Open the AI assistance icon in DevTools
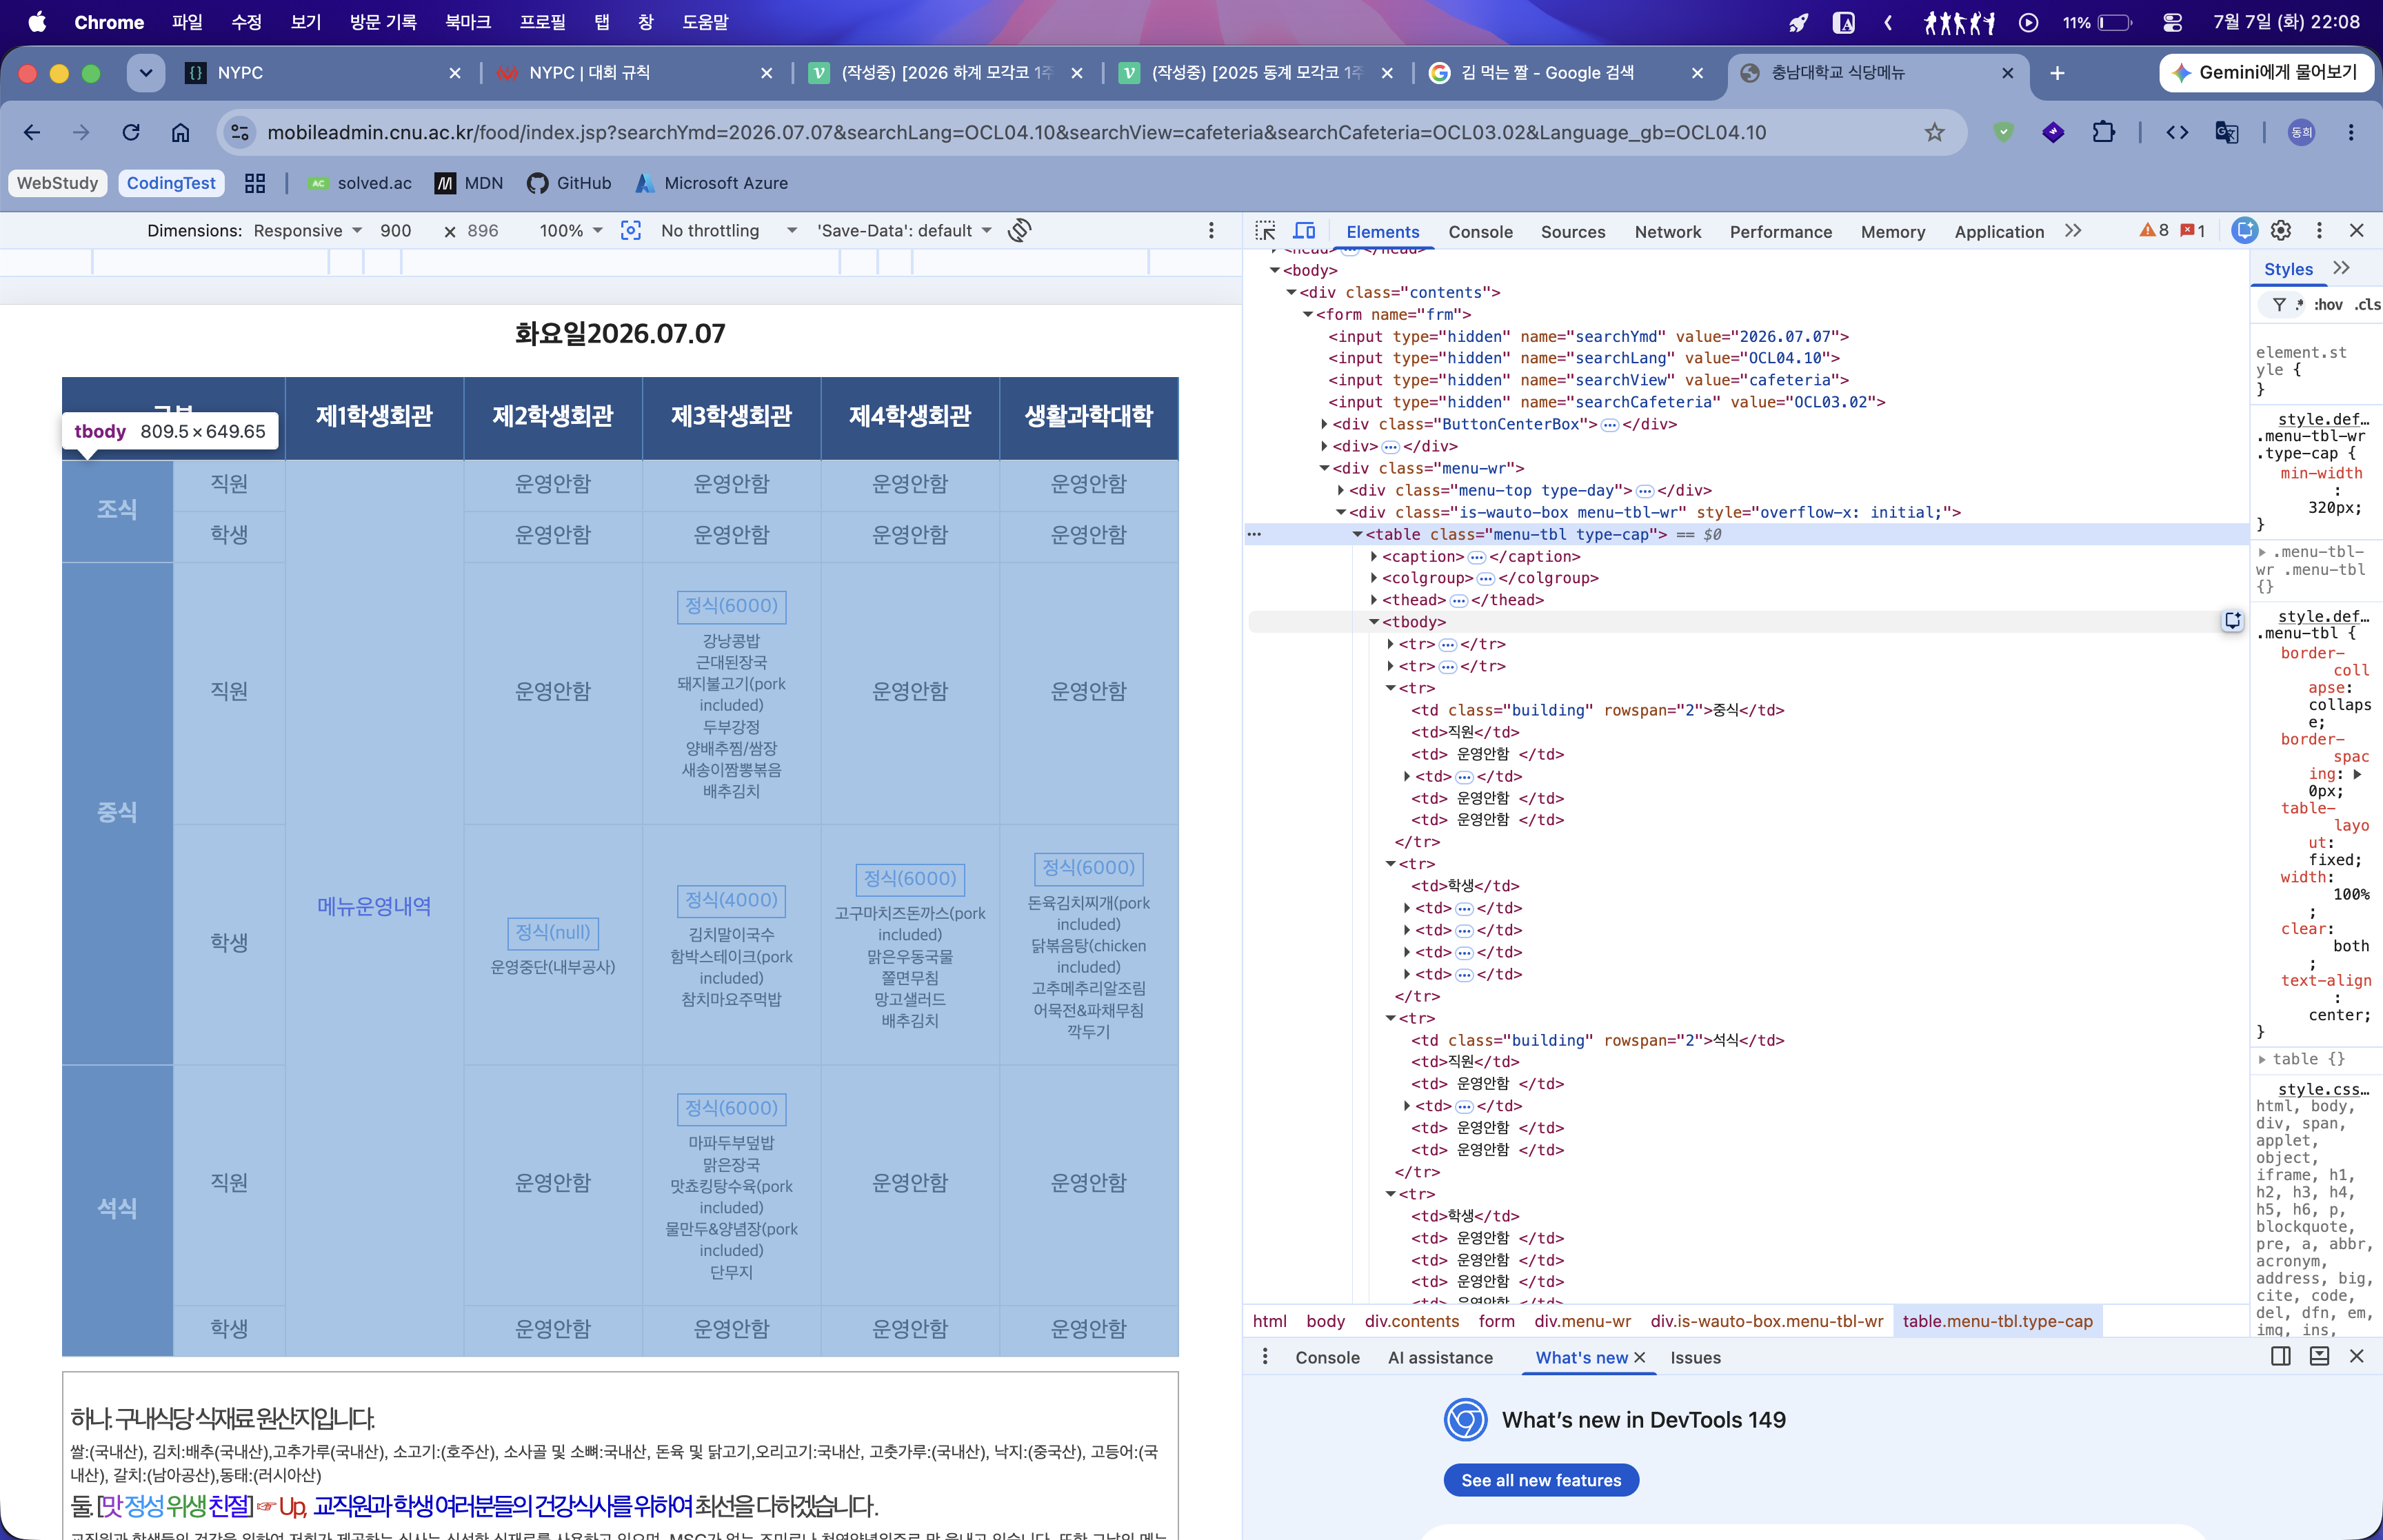Screen dimensions: 2383x1540 (x=2244, y=231)
